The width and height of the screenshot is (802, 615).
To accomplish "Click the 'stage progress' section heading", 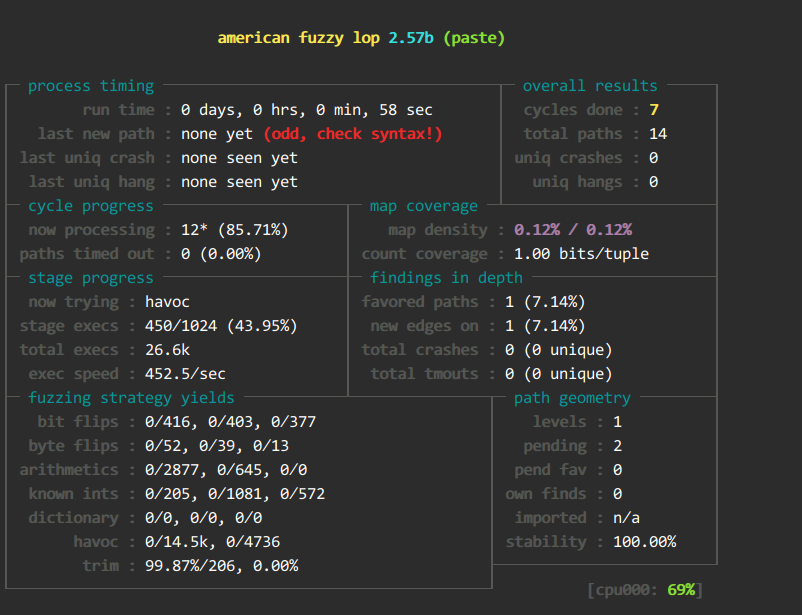I will [x=91, y=278].
